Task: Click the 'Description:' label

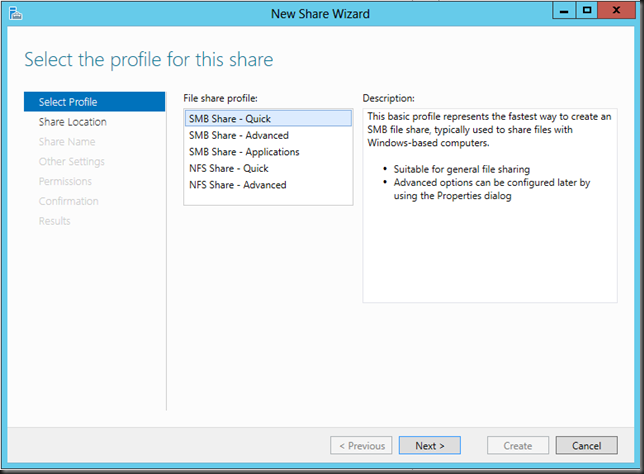Action: 389,98
